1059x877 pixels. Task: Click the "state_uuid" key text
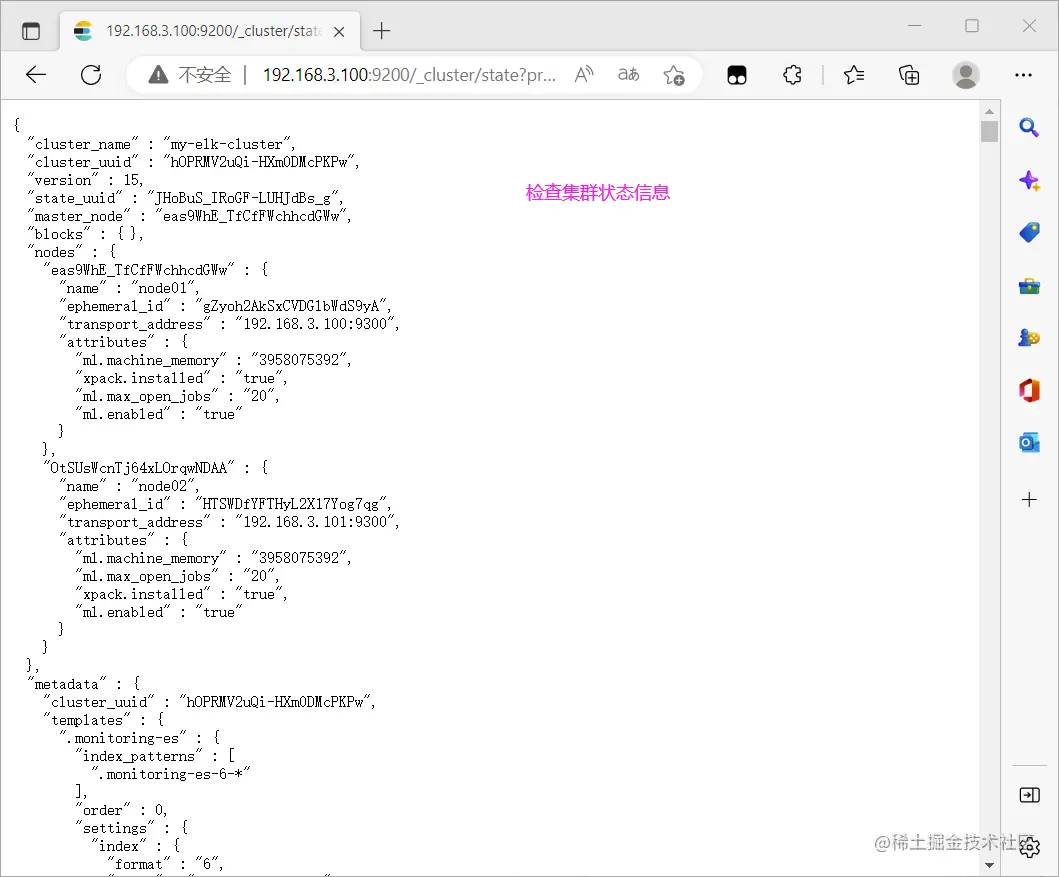(x=75, y=198)
